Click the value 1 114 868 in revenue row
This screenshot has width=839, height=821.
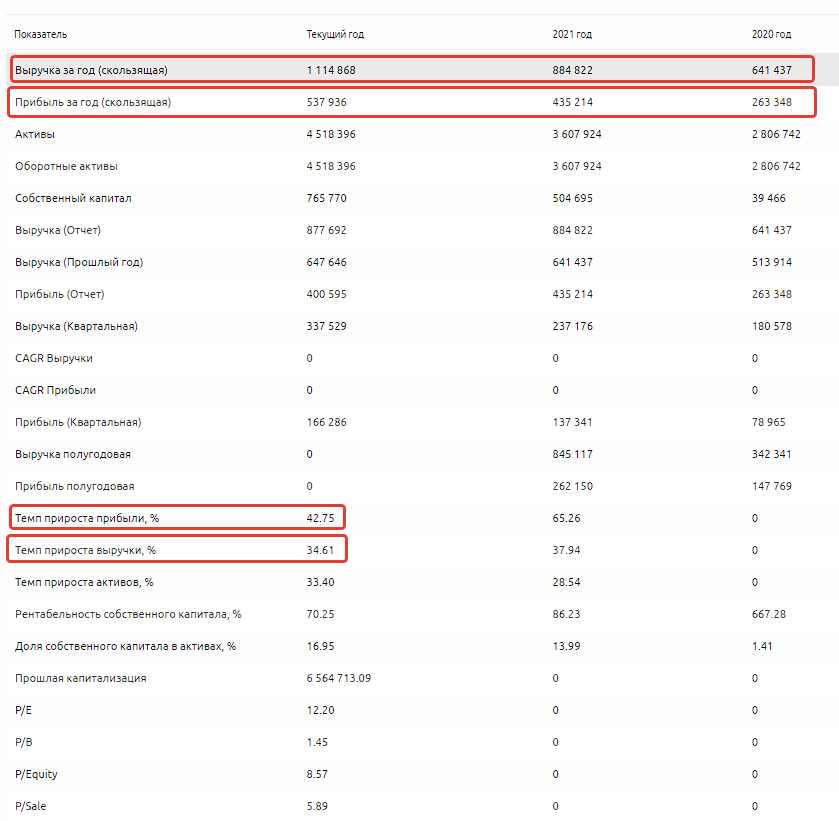pos(331,70)
